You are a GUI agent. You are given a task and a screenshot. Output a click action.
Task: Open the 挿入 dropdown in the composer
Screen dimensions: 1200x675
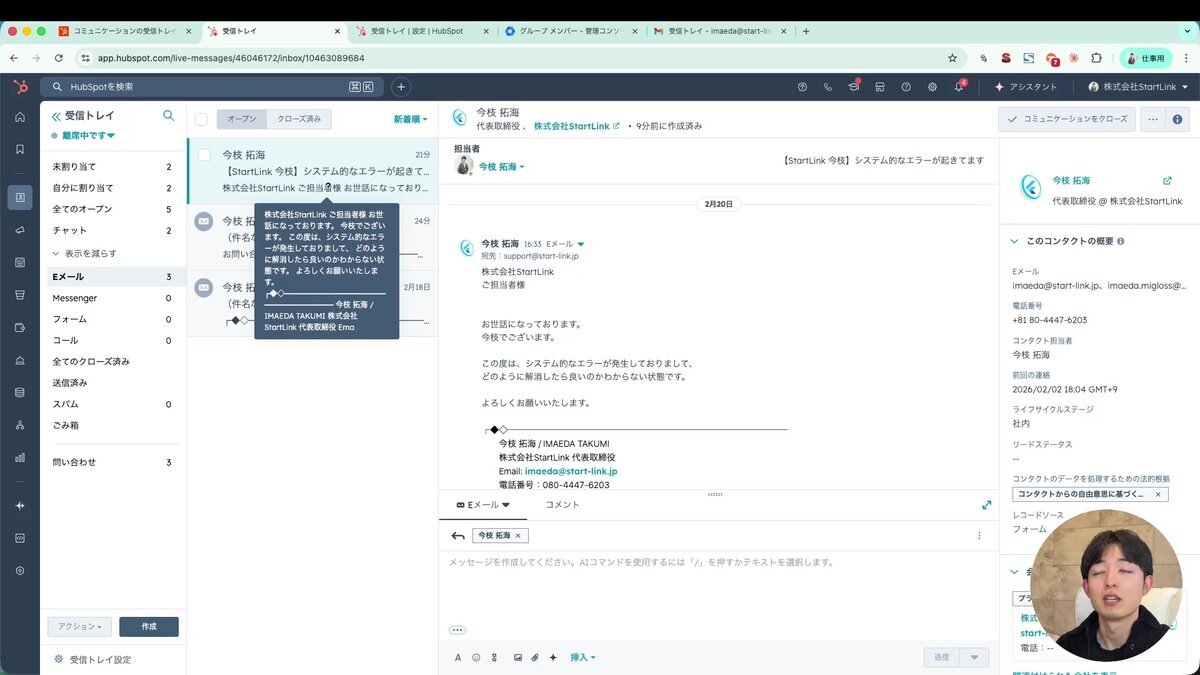[x=580, y=657]
